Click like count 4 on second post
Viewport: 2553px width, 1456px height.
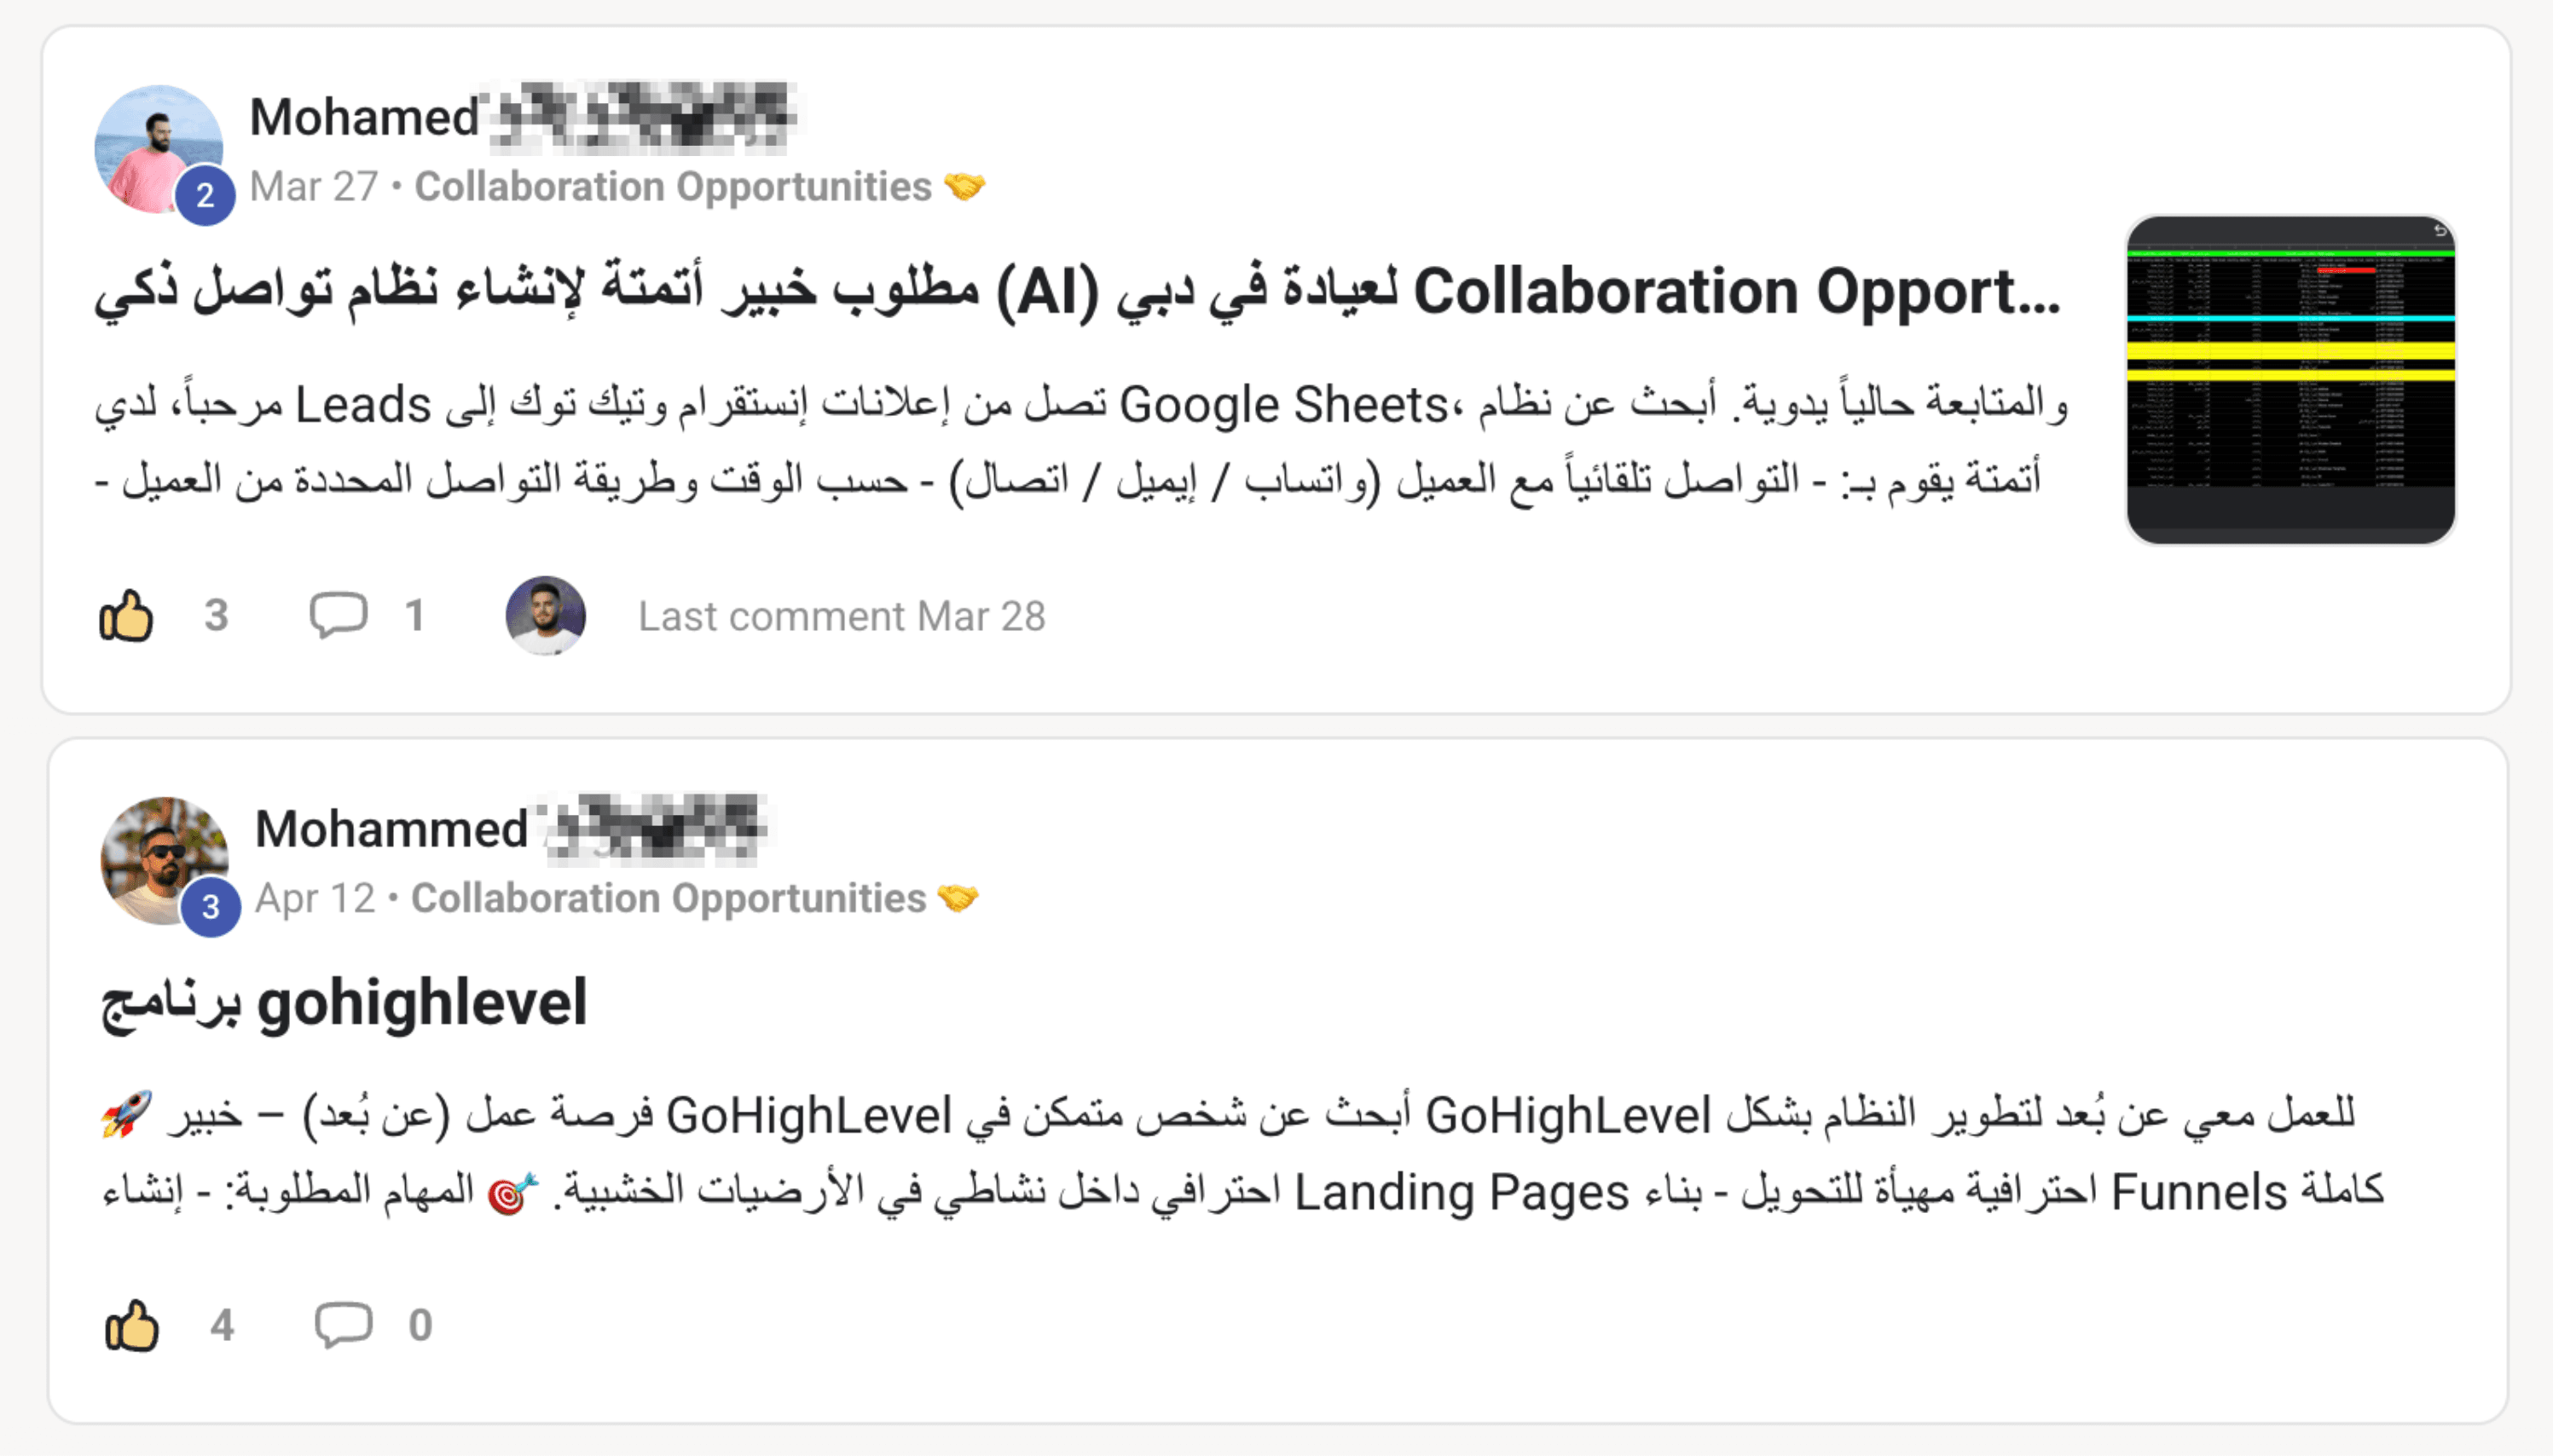[222, 1326]
